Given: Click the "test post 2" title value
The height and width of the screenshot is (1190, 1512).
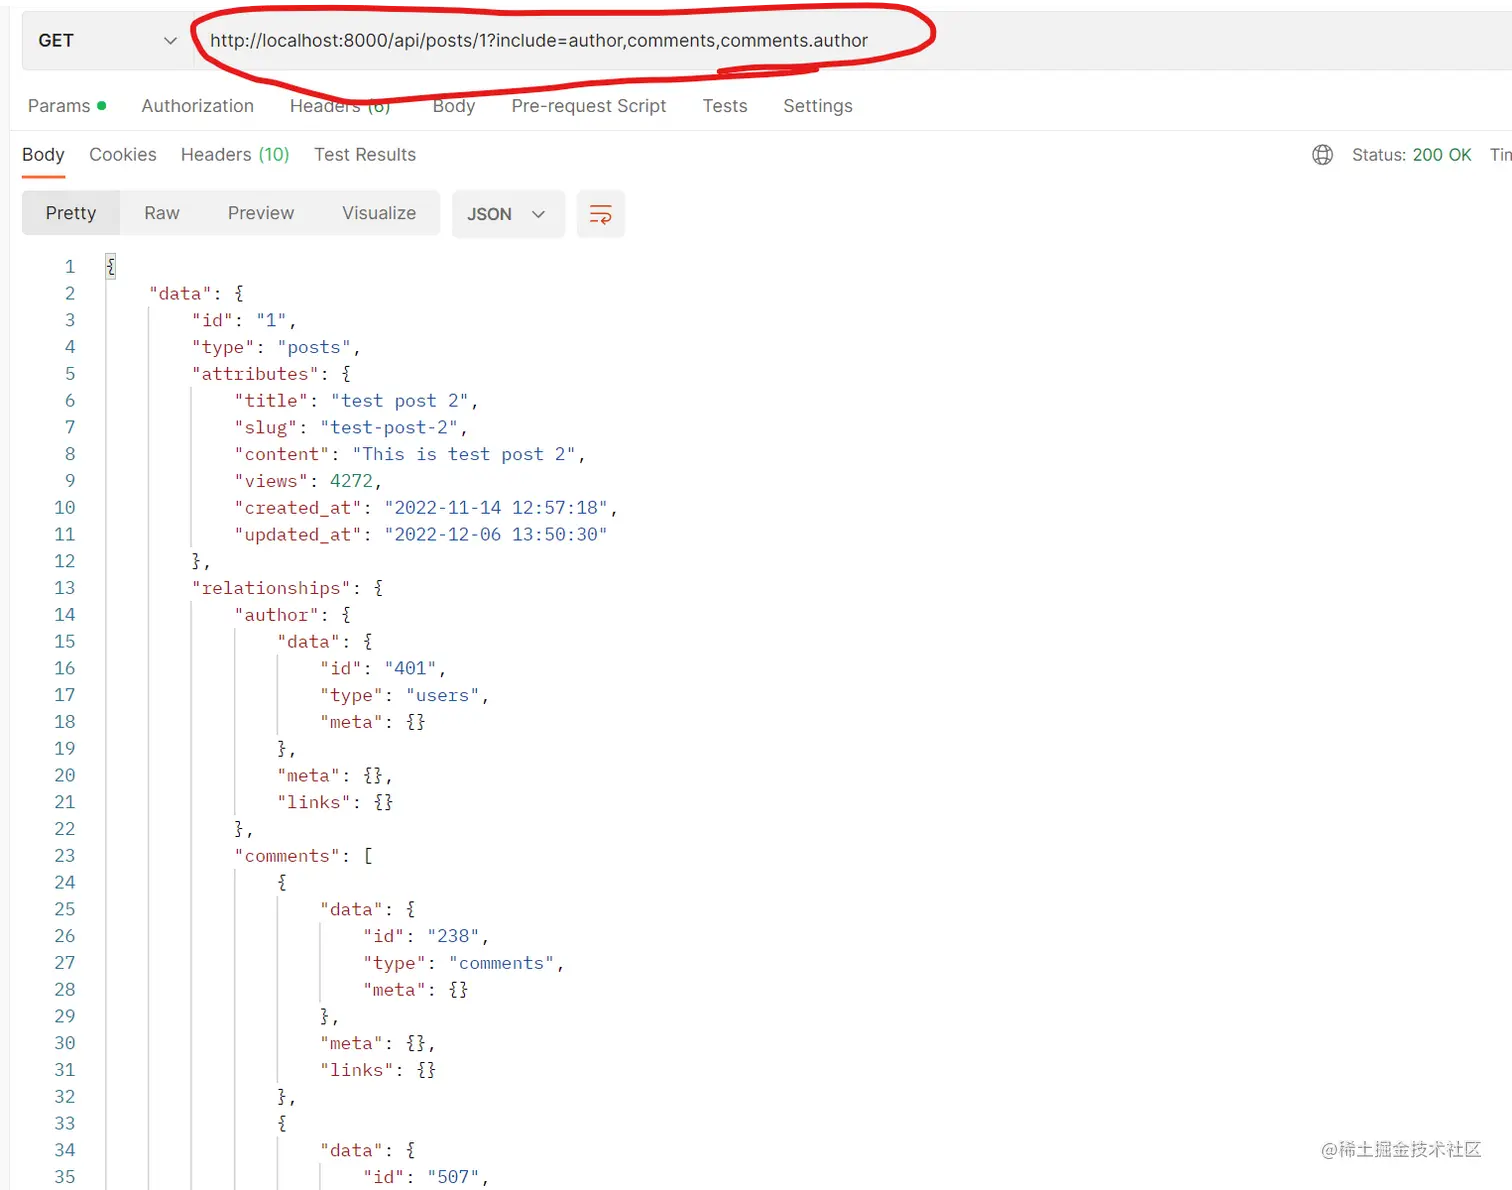Looking at the screenshot, I should (399, 401).
